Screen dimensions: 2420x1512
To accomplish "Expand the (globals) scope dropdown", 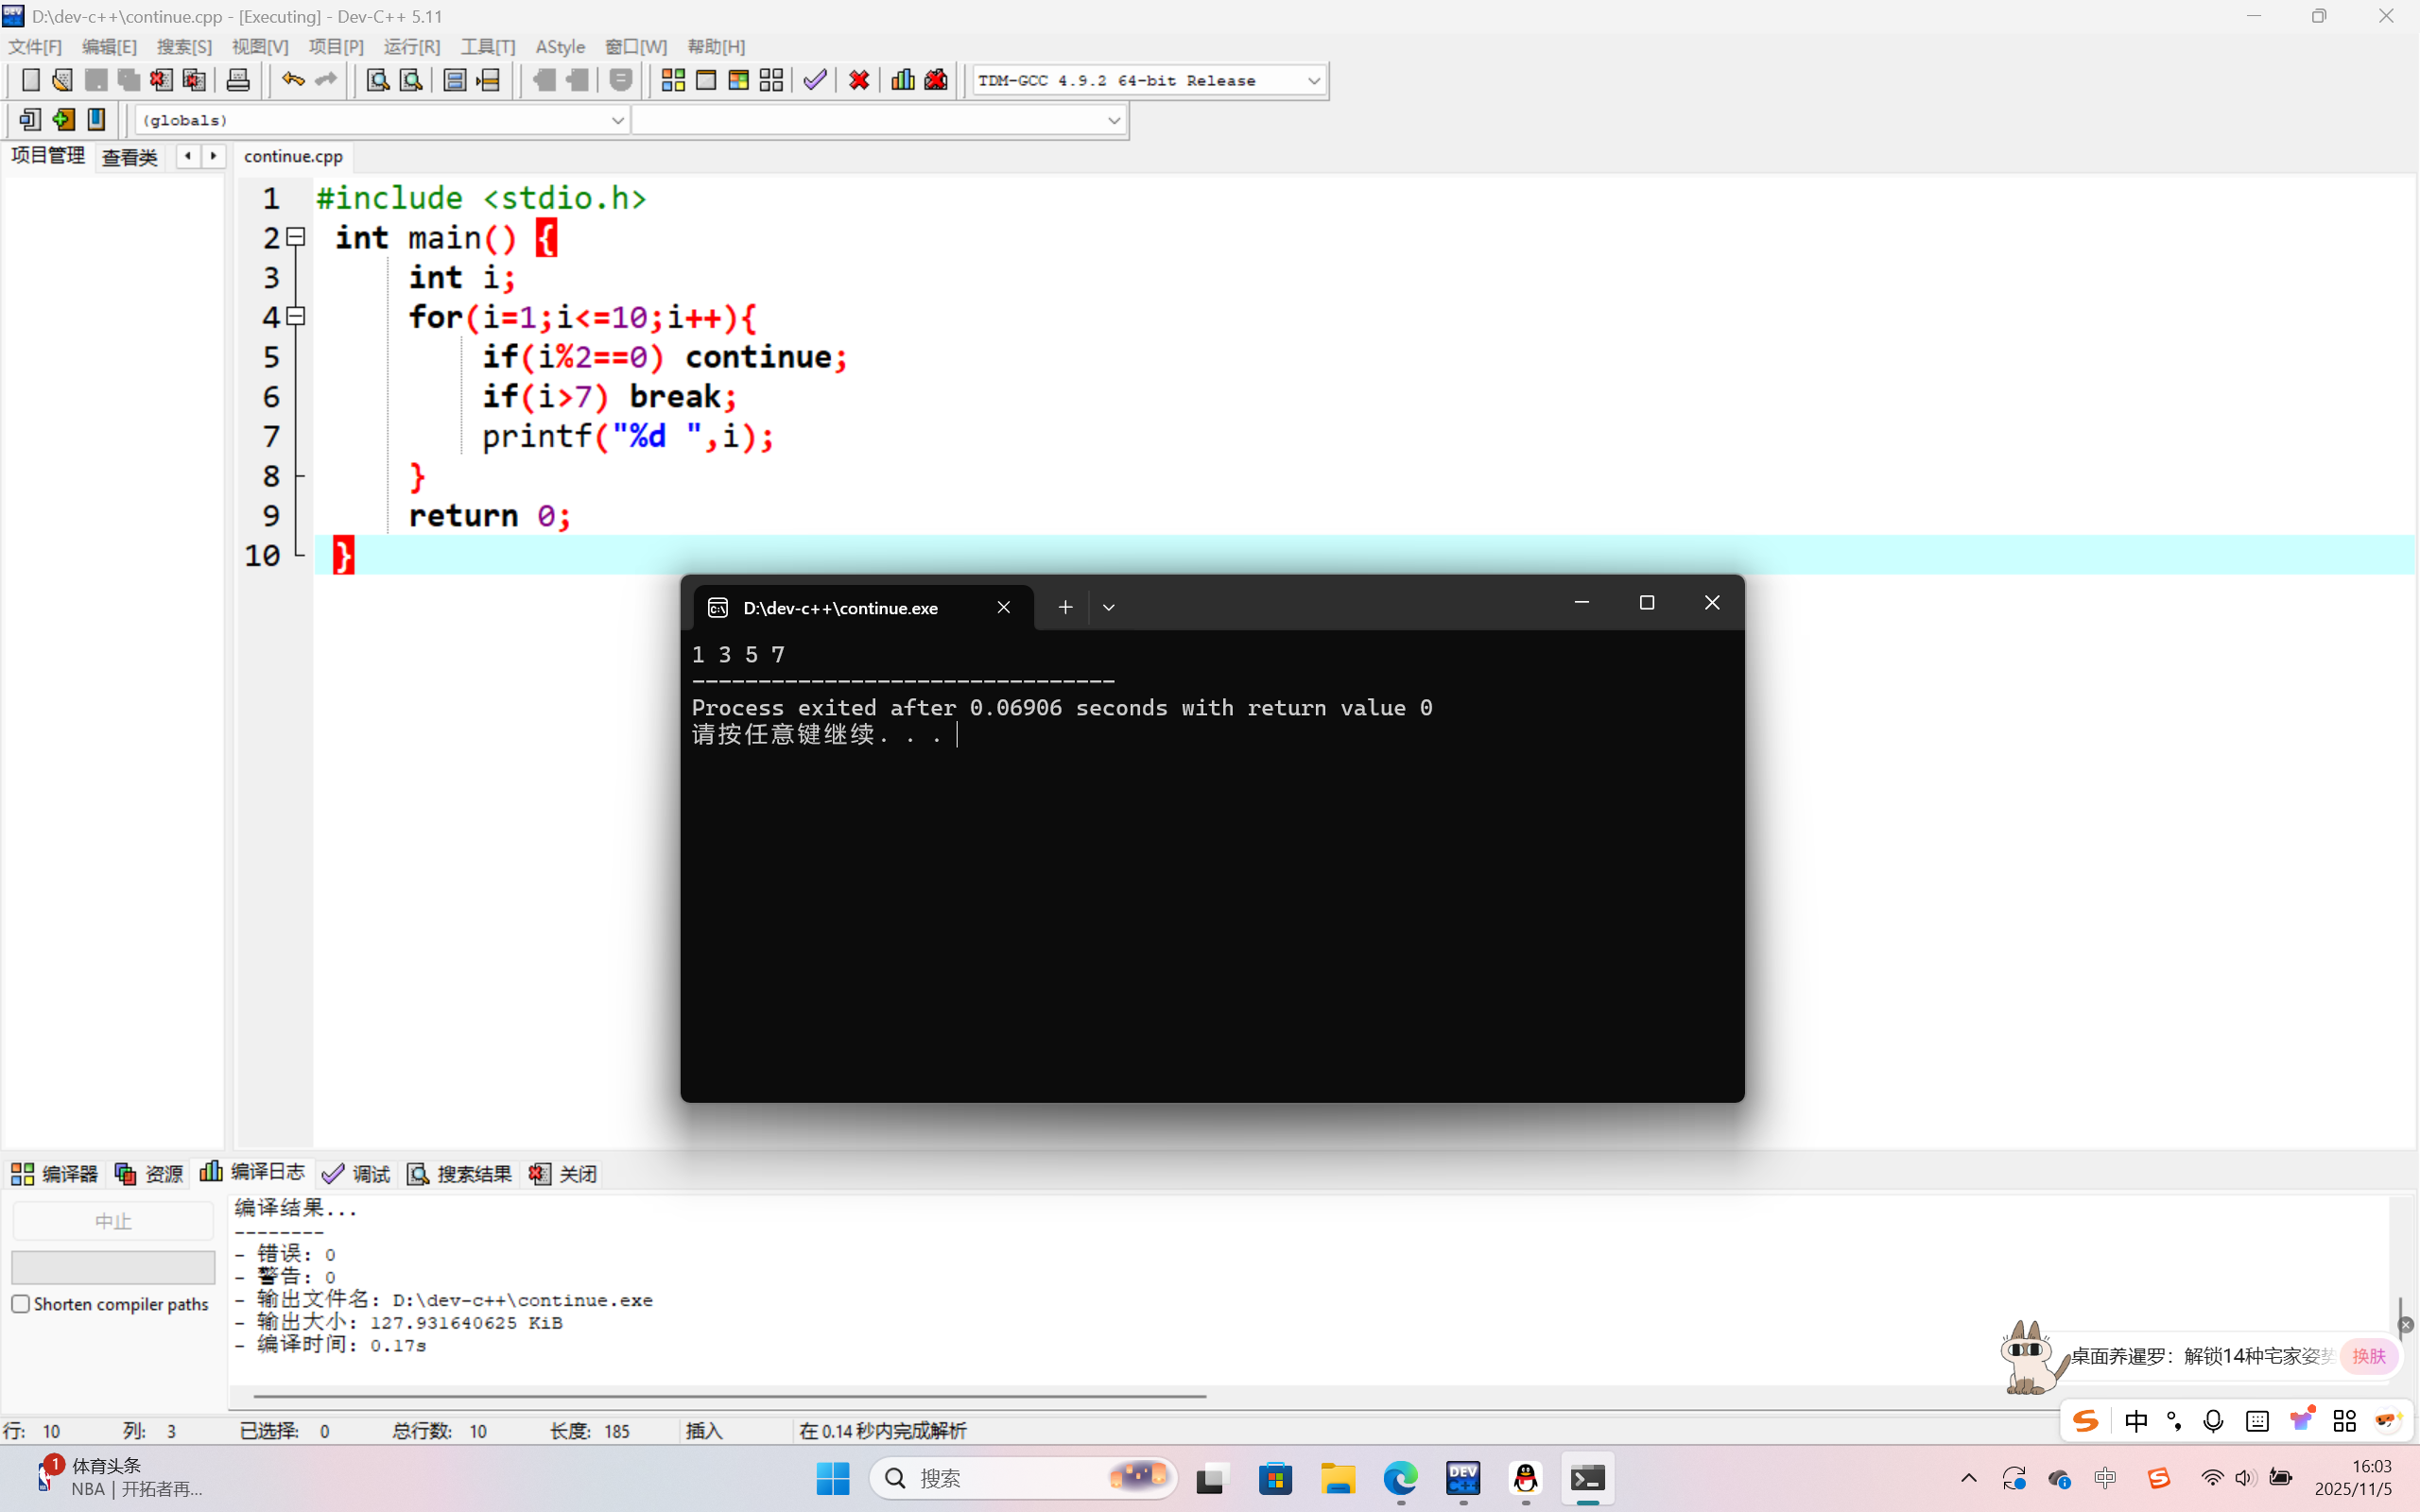I will tap(617, 120).
